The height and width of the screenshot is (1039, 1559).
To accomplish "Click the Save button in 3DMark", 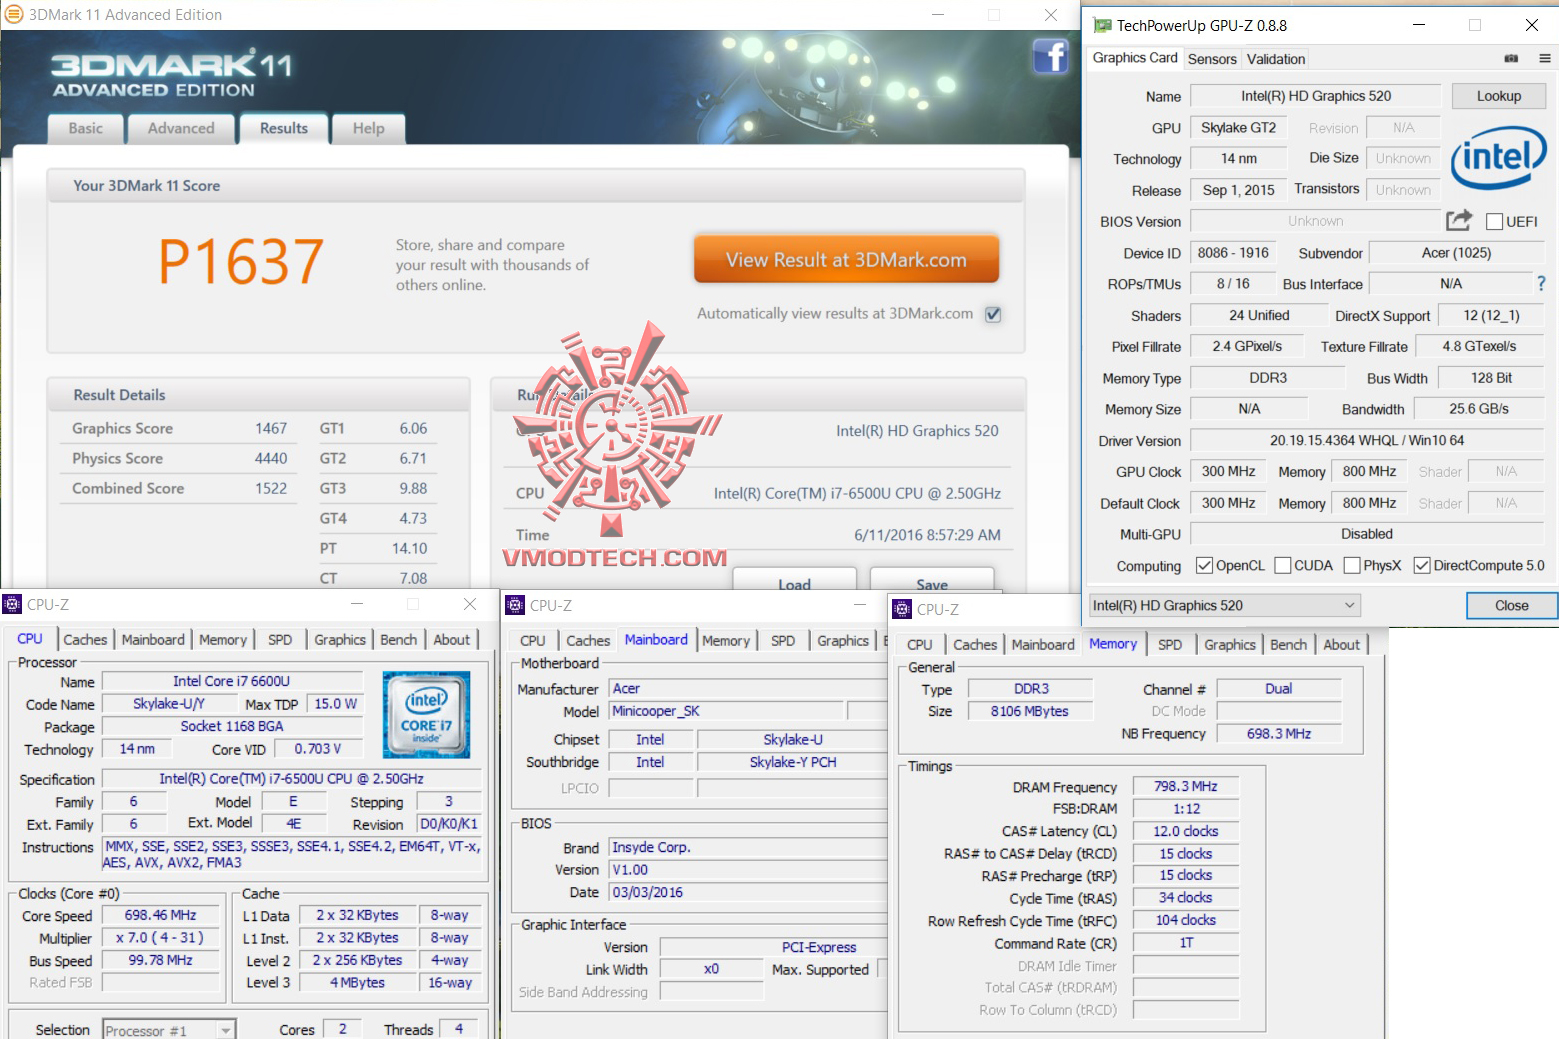I will 932,581.
